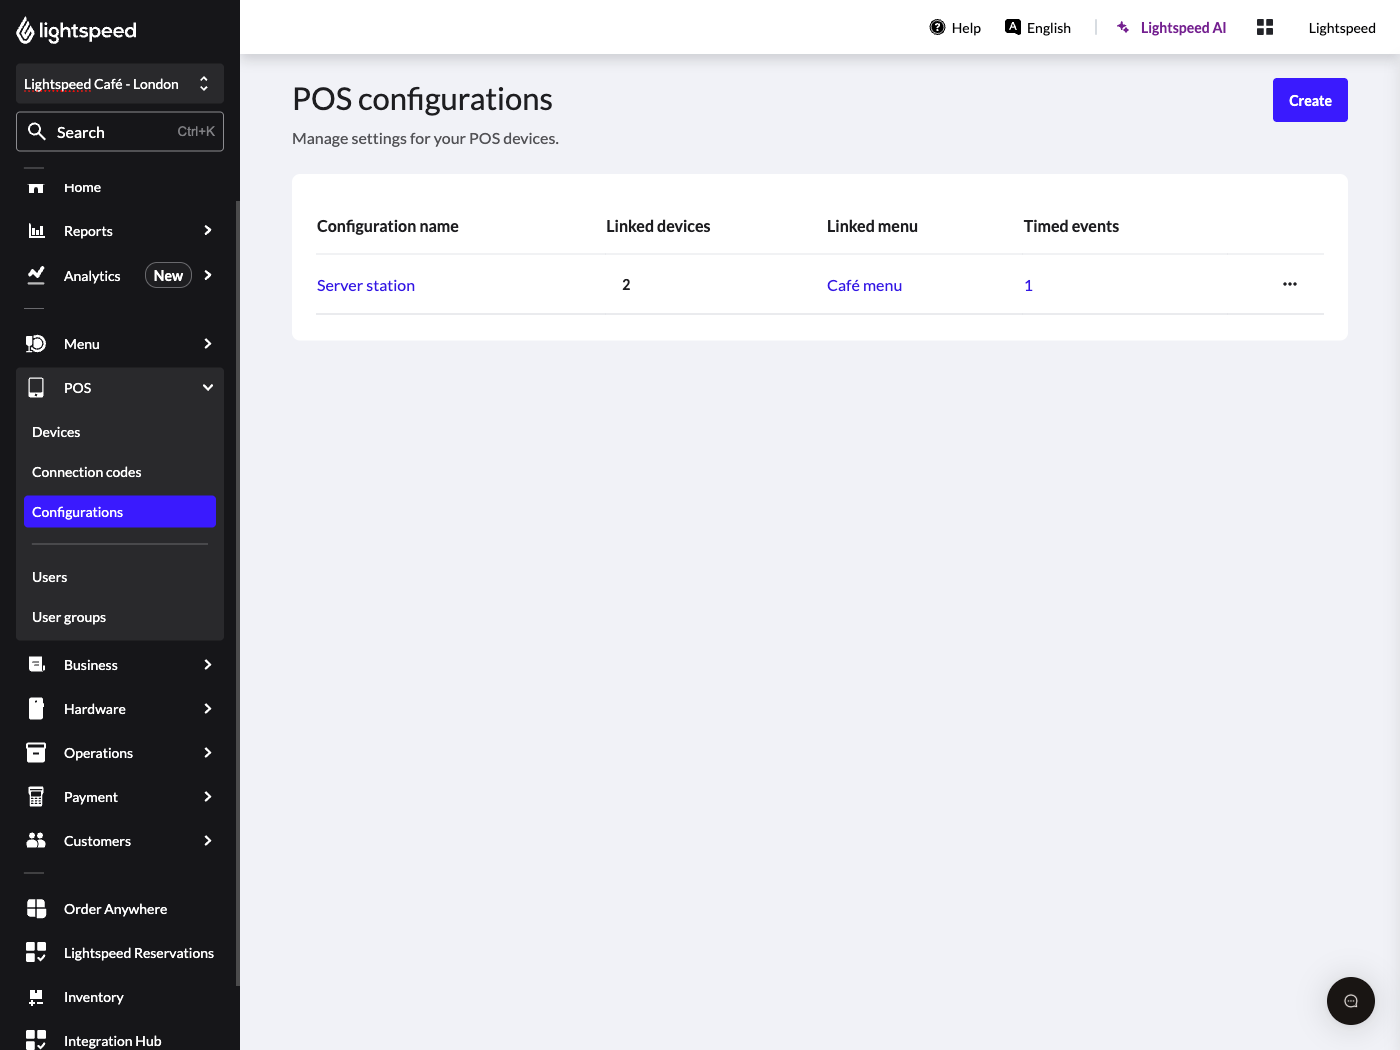
Task: Click the Lightspeed logo in the top corner
Action: point(76,30)
